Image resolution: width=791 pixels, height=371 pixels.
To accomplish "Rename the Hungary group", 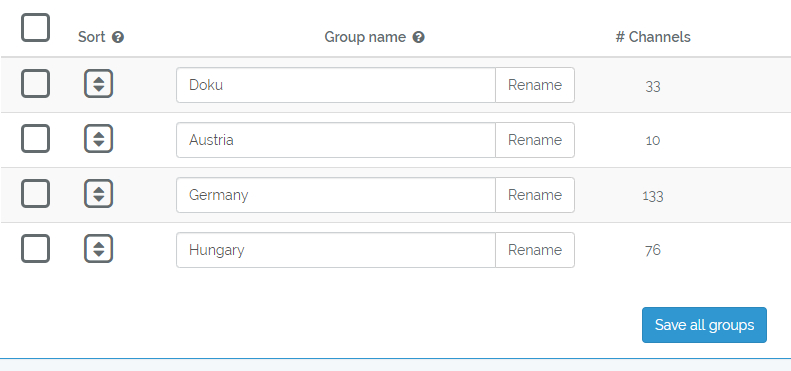I will (x=535, y=250).
